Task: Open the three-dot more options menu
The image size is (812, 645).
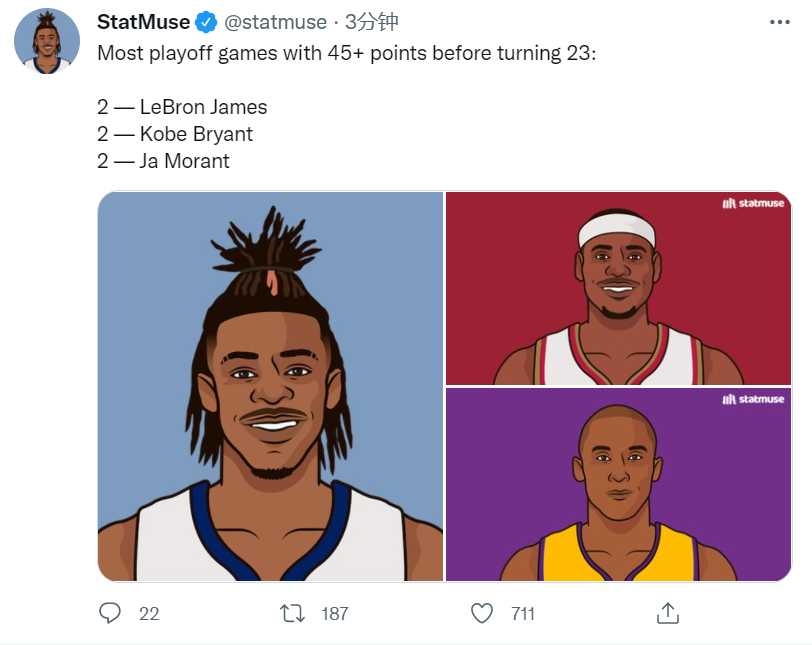Action: (779, 22)
